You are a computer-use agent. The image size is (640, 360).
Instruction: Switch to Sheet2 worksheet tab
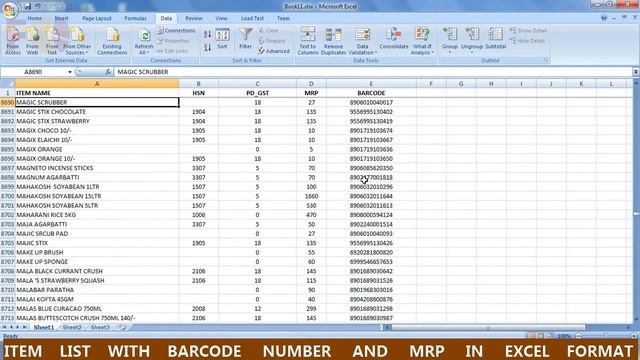click(72, 327)
